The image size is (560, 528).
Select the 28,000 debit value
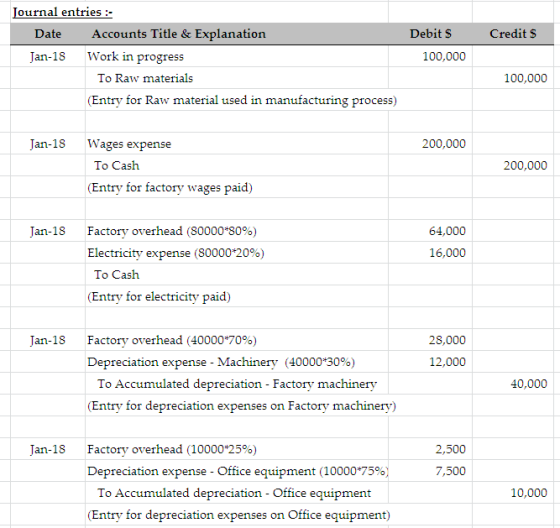448,340
